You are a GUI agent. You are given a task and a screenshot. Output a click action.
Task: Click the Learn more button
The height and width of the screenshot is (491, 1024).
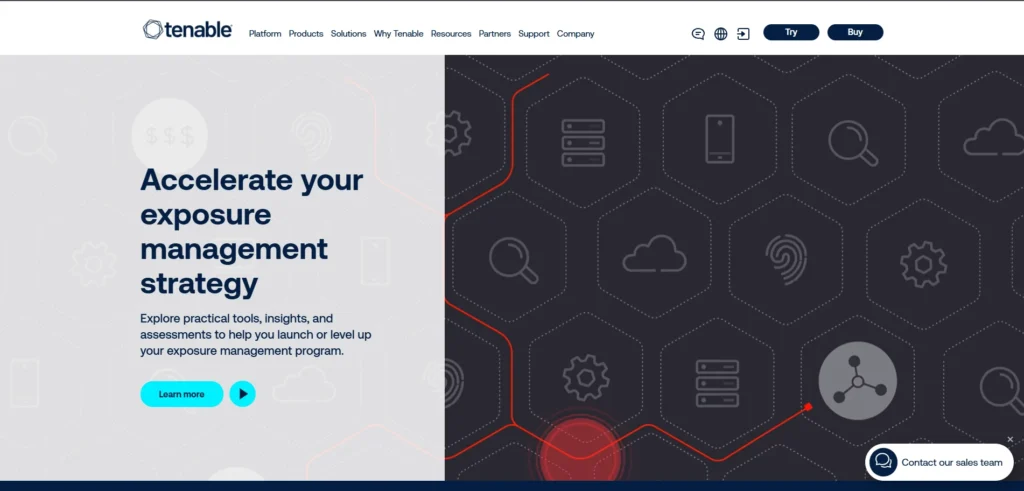pyautogui.click(x=182, y=394)
